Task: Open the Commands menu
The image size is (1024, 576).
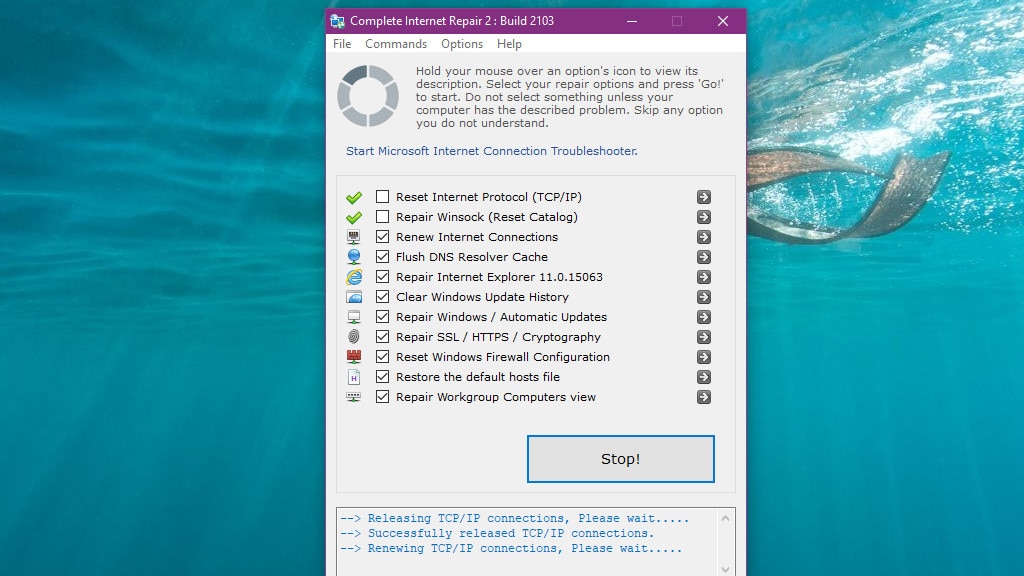Action: point(396,44)
